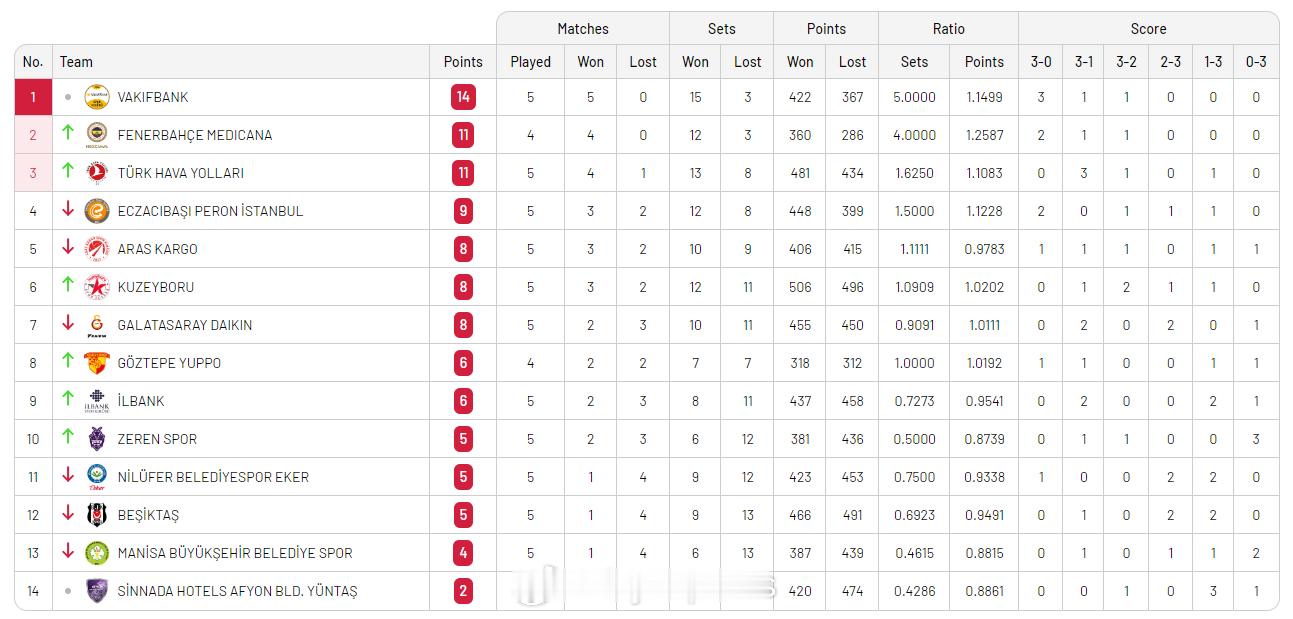
Task: Select the Beşiktaş team logo
Action: (97, 515)
